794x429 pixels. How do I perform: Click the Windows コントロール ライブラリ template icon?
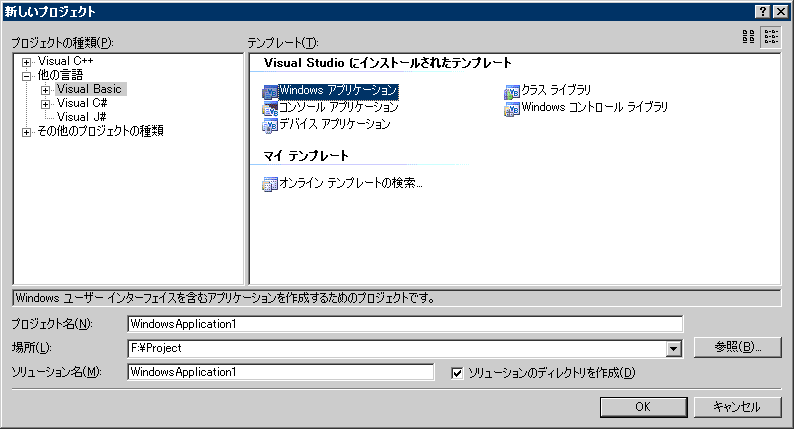click(512, 108)
